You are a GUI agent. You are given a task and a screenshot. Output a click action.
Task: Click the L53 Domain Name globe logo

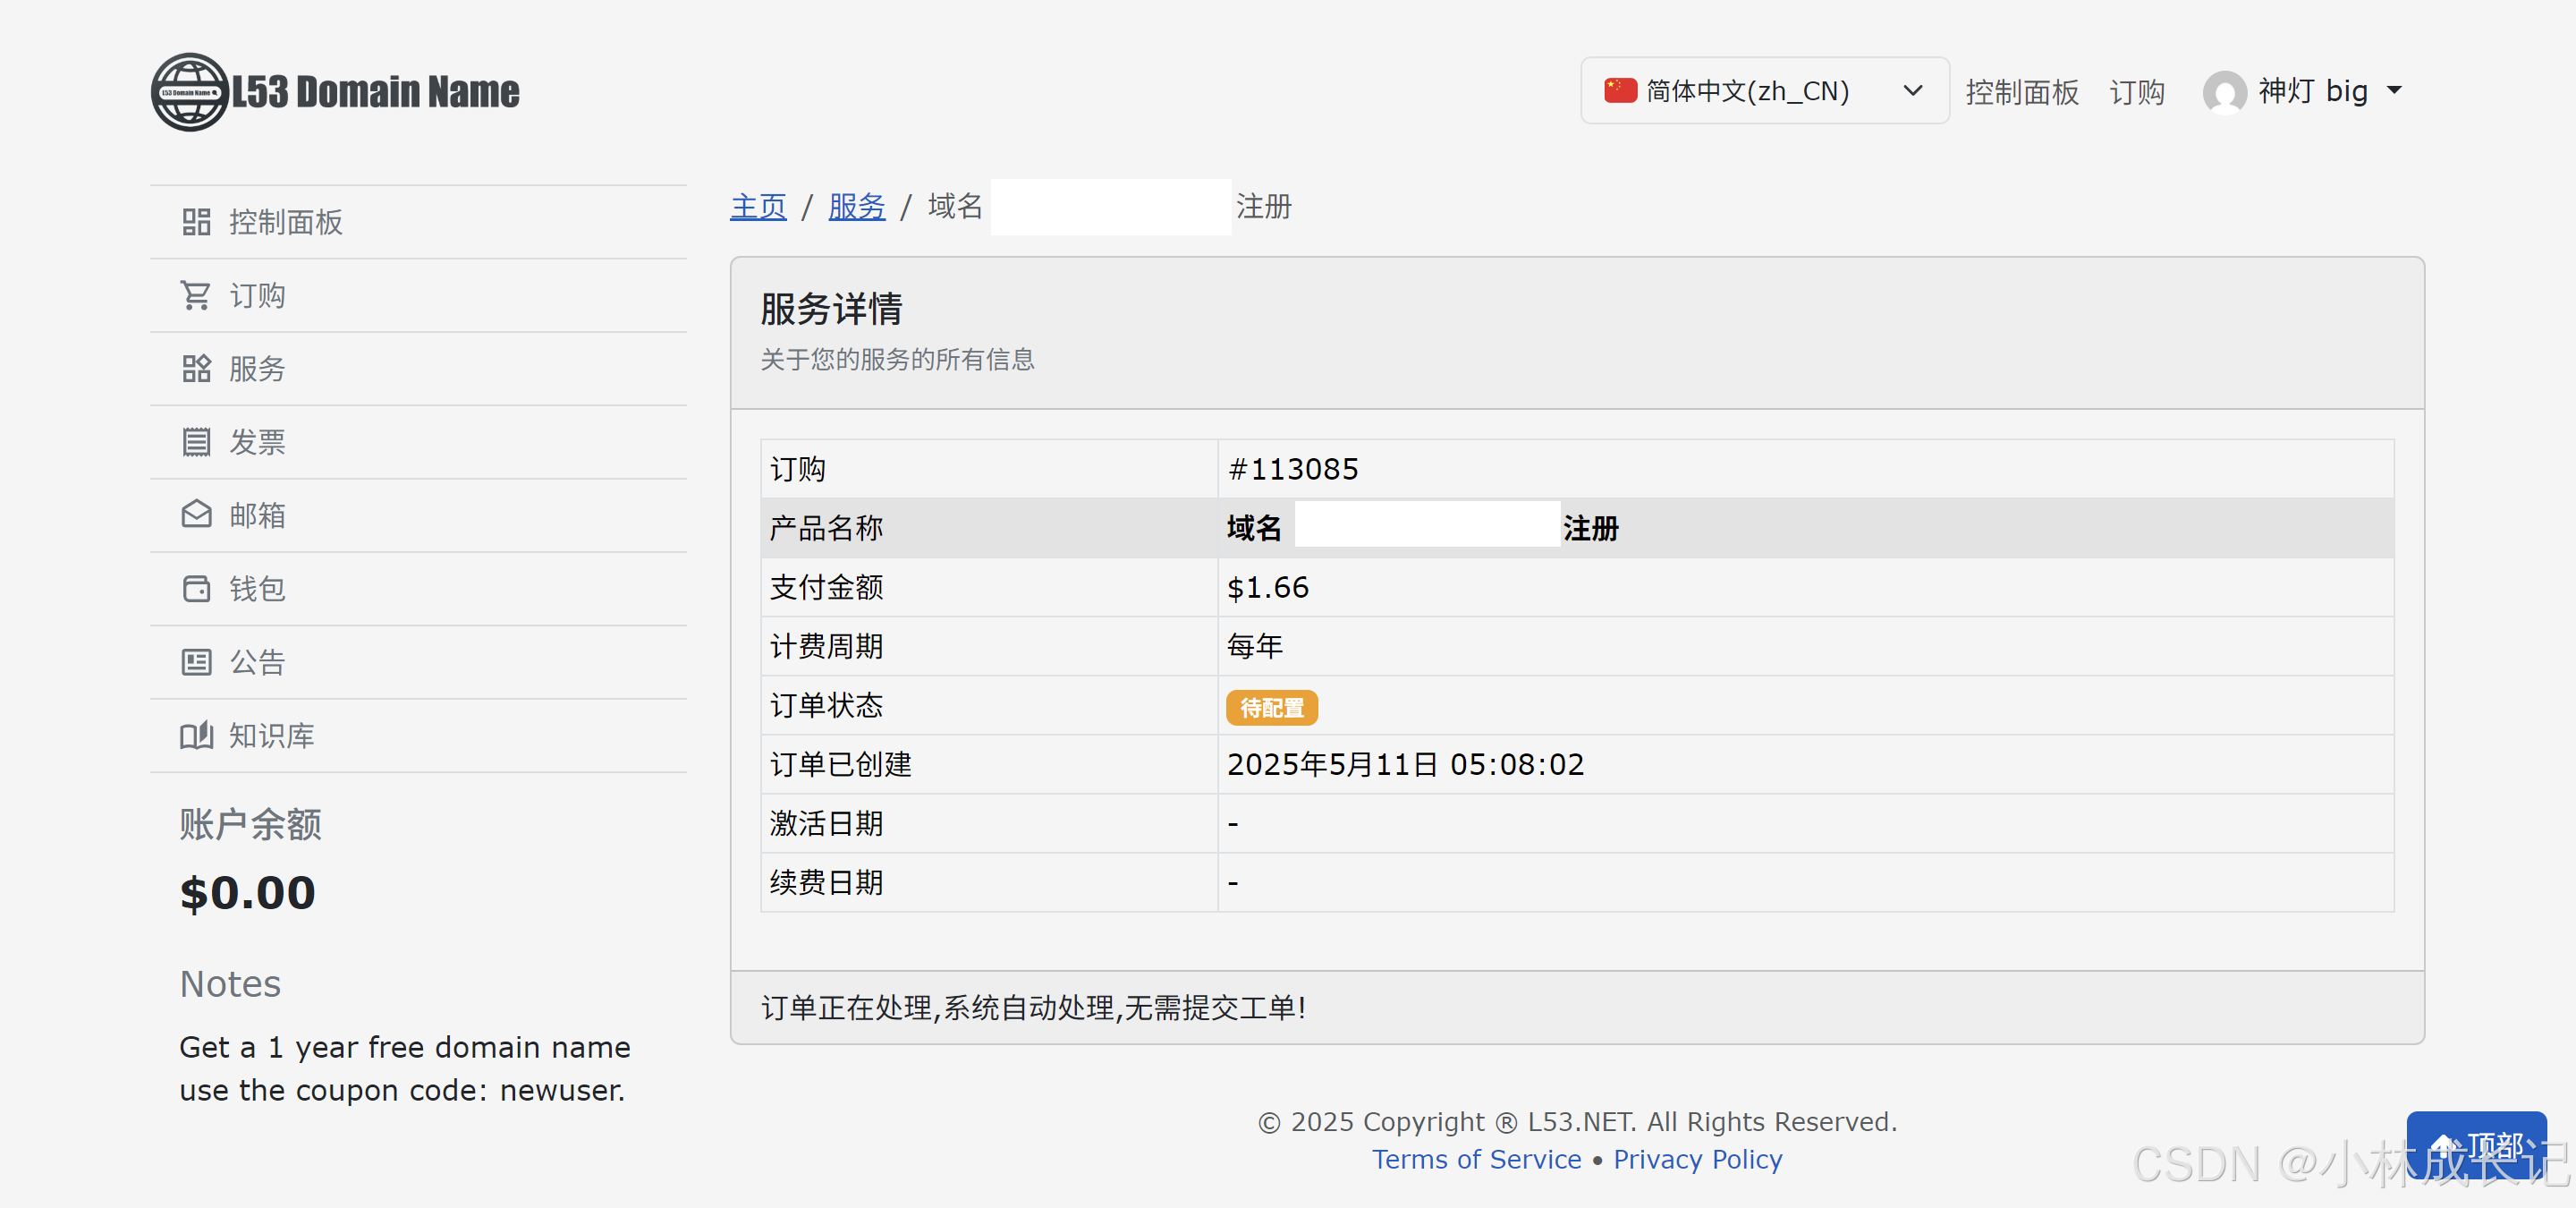coord(190,92)
